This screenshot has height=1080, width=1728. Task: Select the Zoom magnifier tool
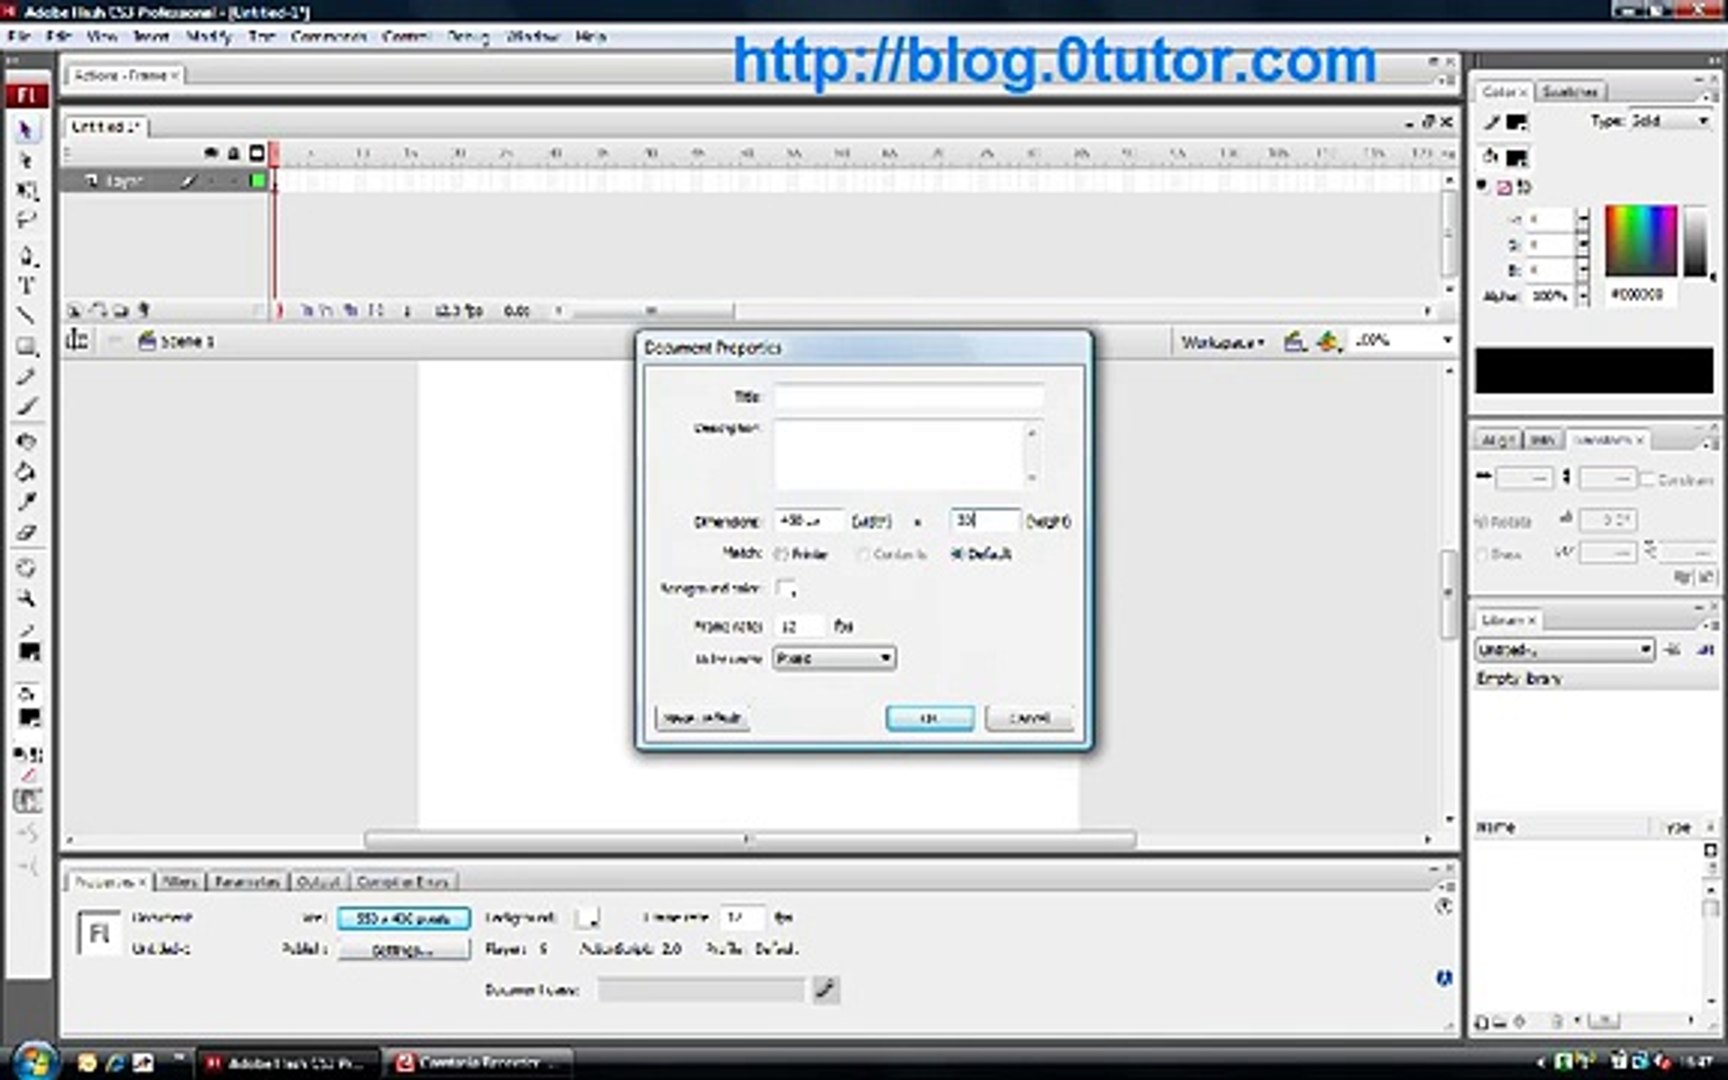click(x=26, y=598)
